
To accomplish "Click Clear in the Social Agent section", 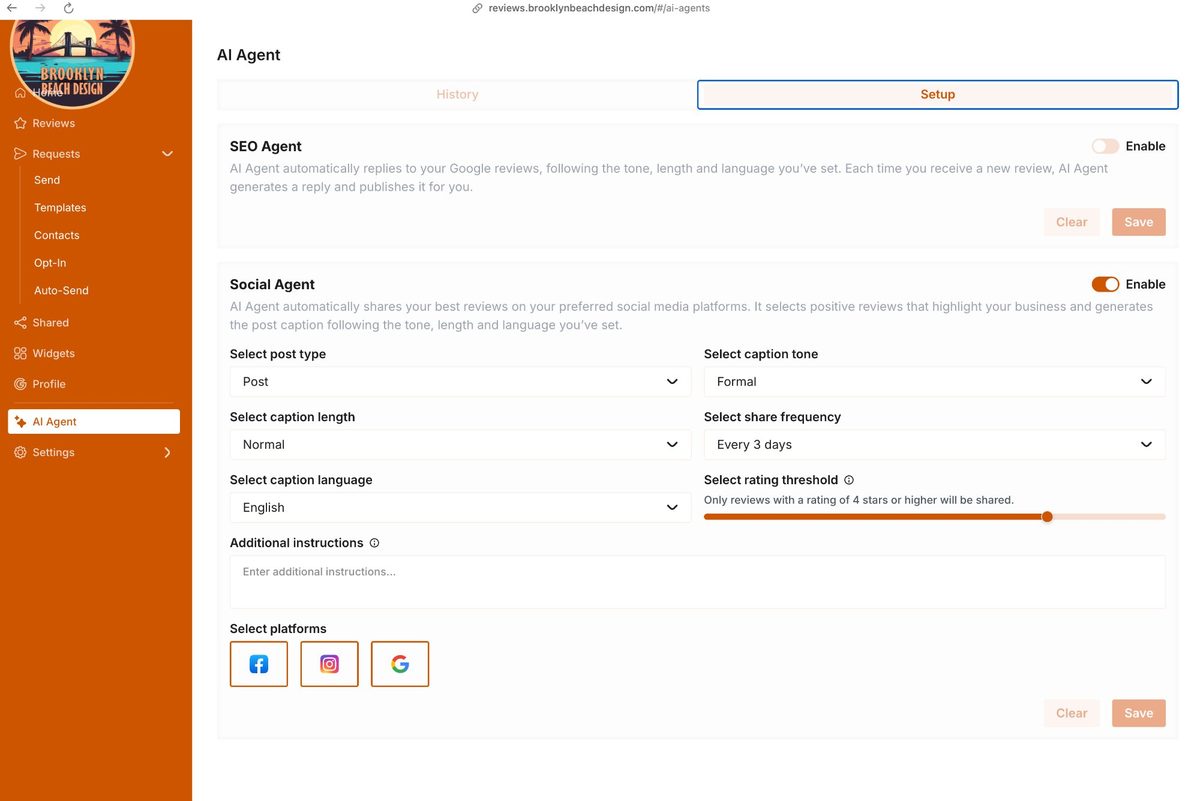I will tap(1071, 713).
